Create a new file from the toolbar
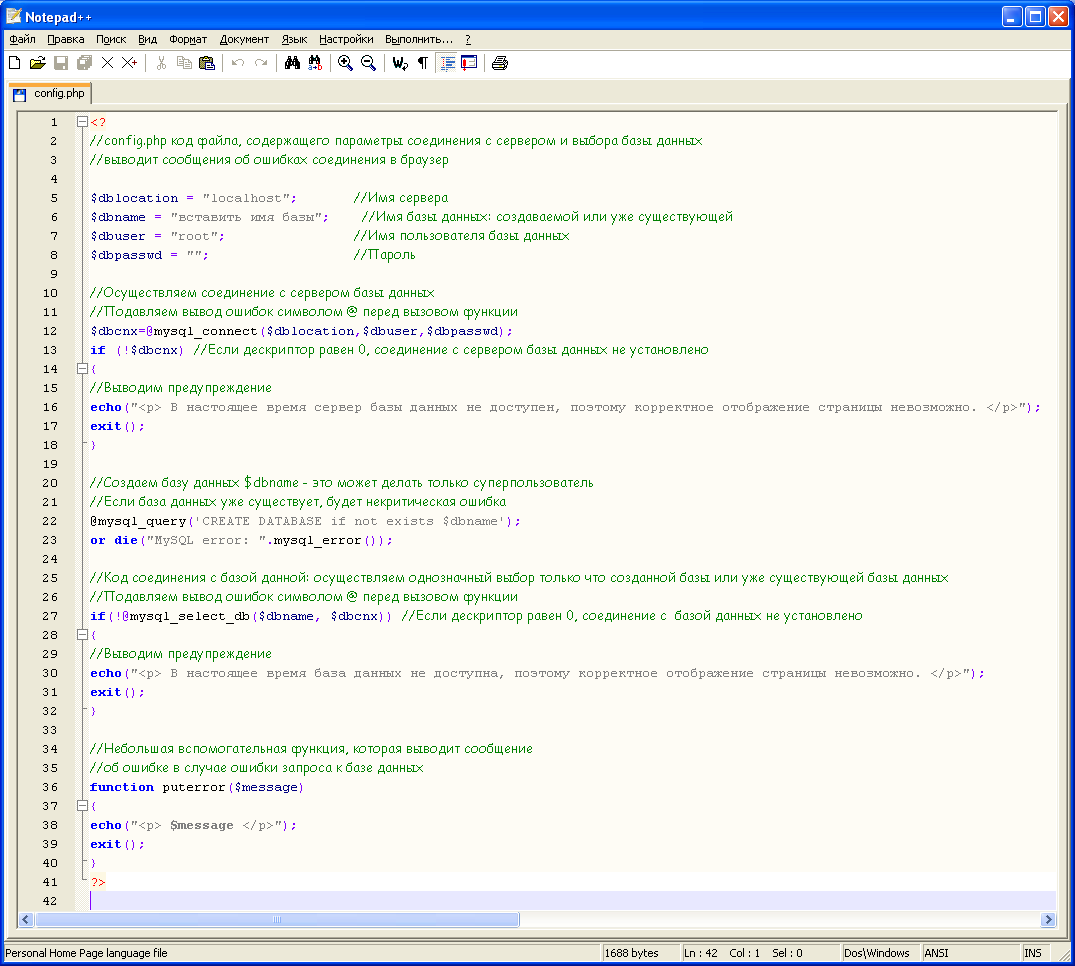1075x966 pixels. (x=14, y=63)
